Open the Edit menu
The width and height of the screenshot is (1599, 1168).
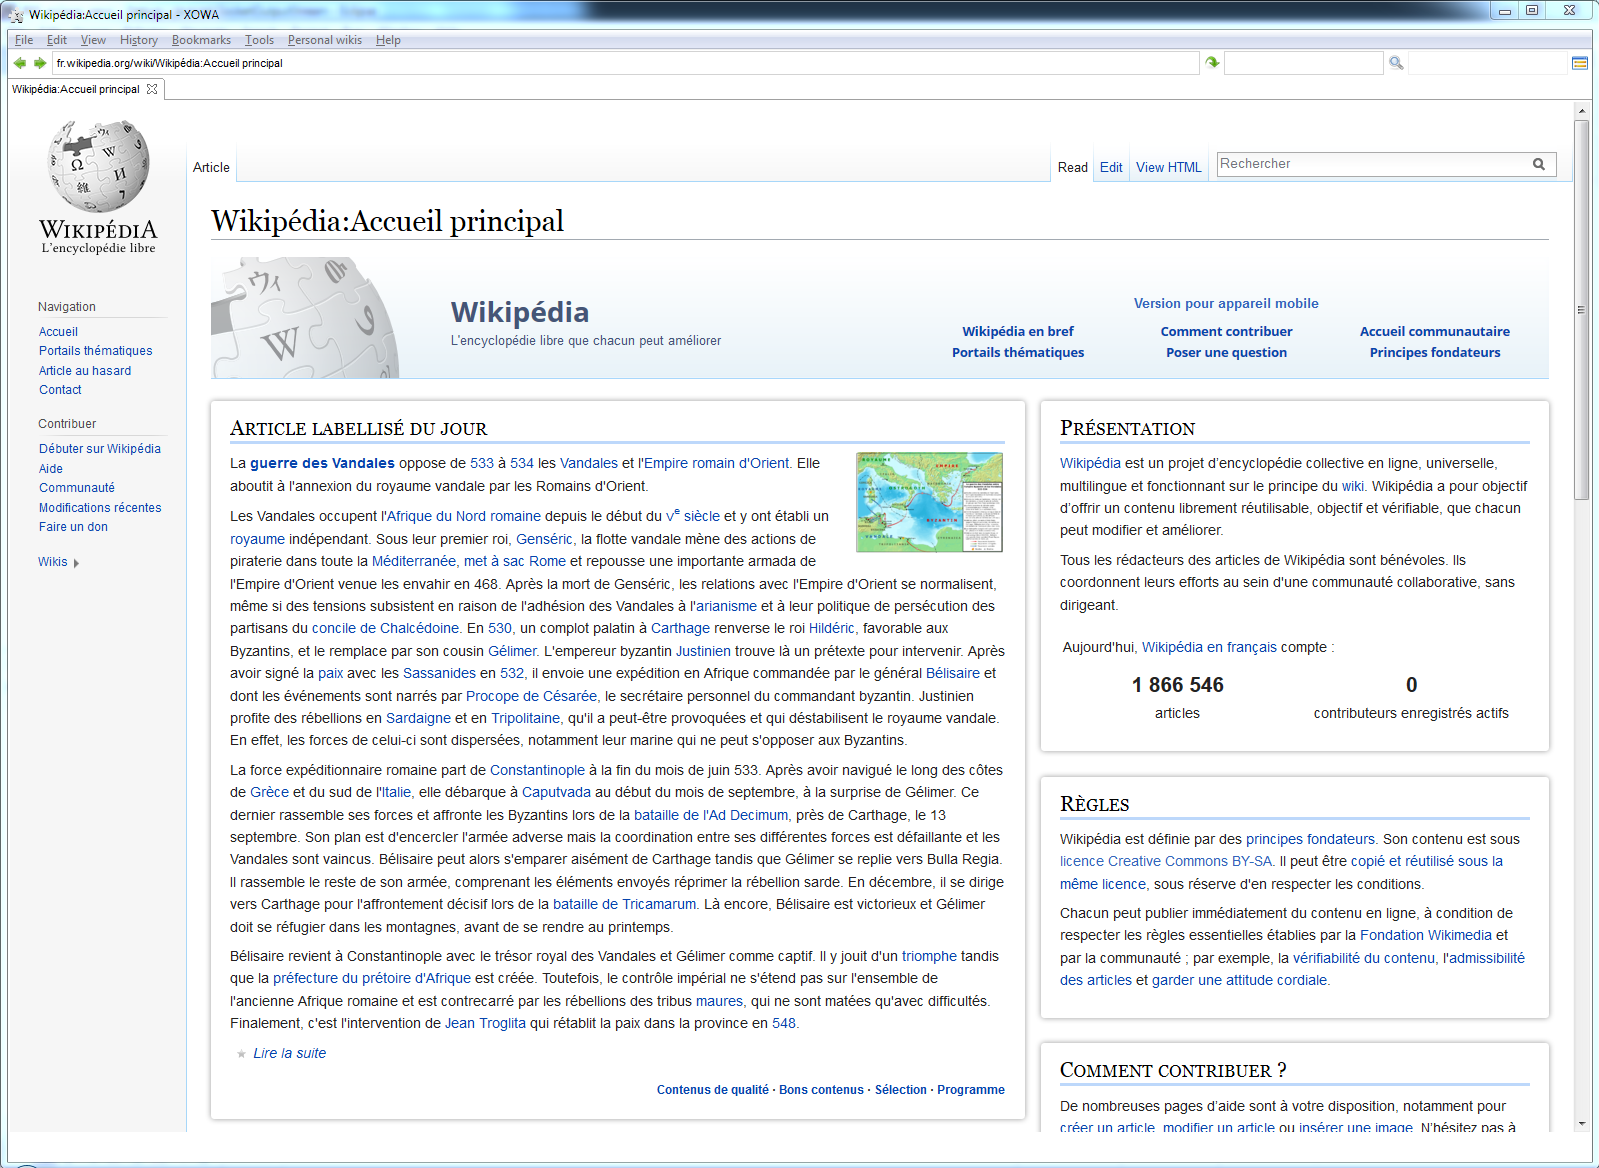[x=57, y=40]
